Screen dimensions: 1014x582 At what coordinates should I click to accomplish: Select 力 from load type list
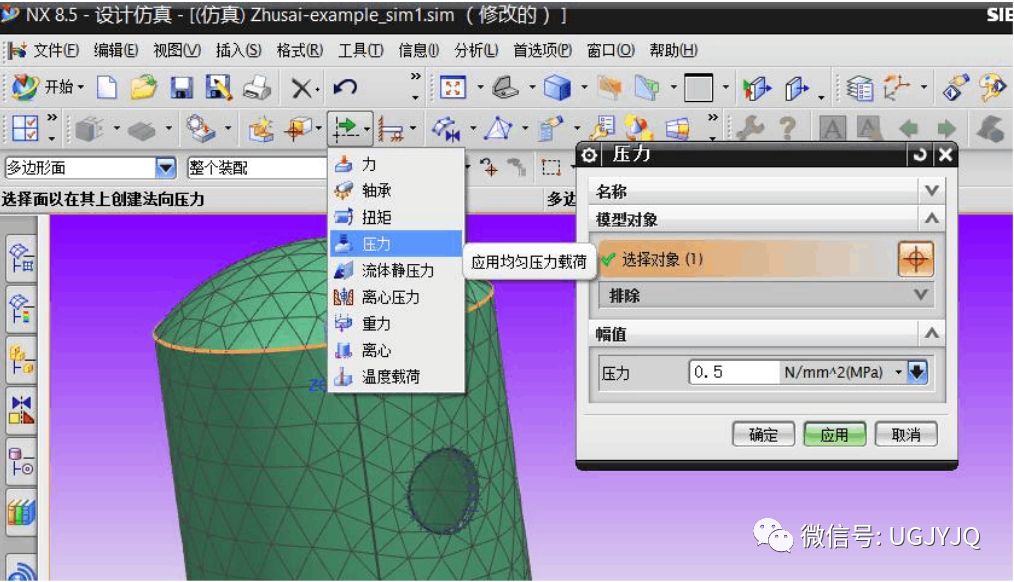[x=396, y=164]
